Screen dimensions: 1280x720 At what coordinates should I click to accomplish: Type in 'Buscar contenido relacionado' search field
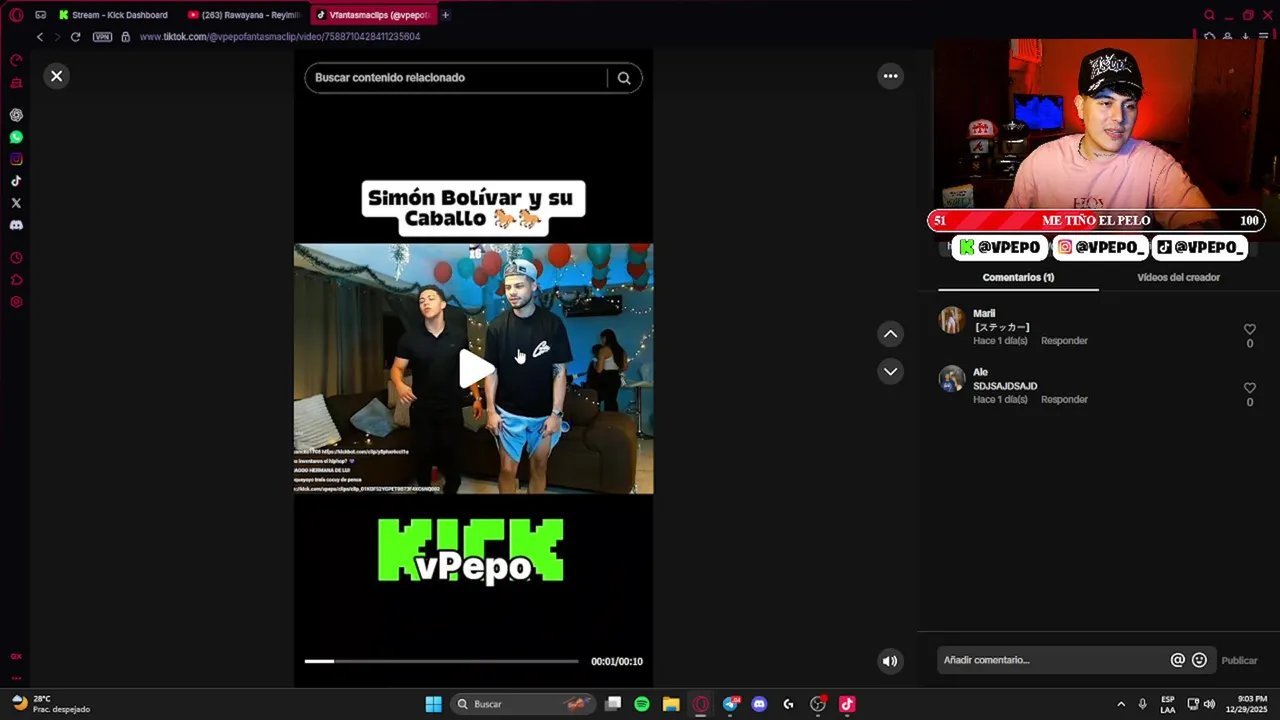click(x=455, y=78)
